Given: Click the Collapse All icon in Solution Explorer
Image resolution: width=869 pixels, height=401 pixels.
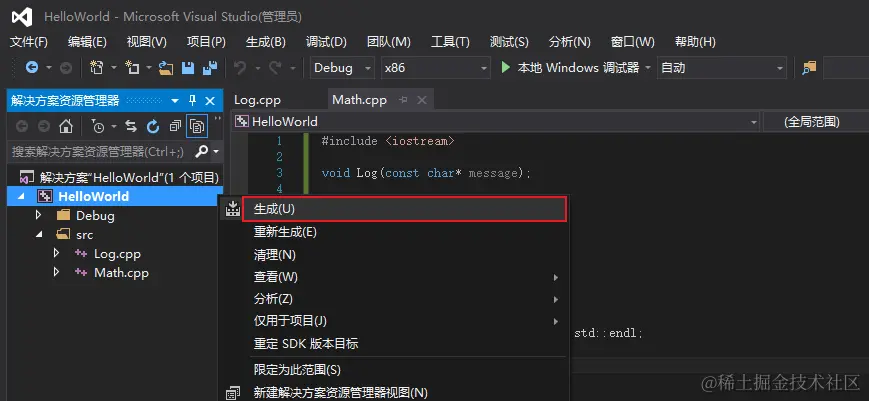Looking at the screenshot, I should 175,126.
